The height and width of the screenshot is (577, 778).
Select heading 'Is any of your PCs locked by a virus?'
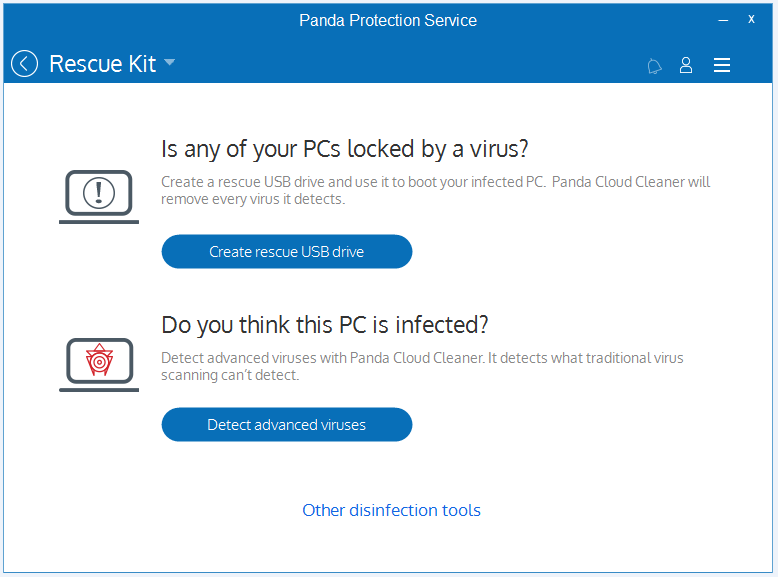(x=345, y=149)
